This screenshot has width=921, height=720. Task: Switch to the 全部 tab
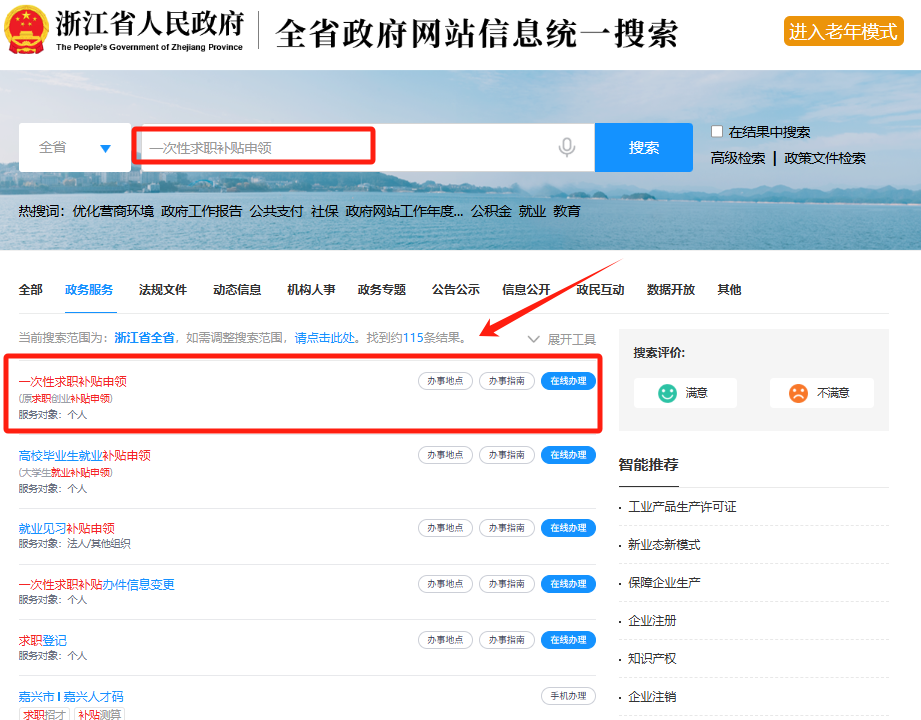(31, 290)
